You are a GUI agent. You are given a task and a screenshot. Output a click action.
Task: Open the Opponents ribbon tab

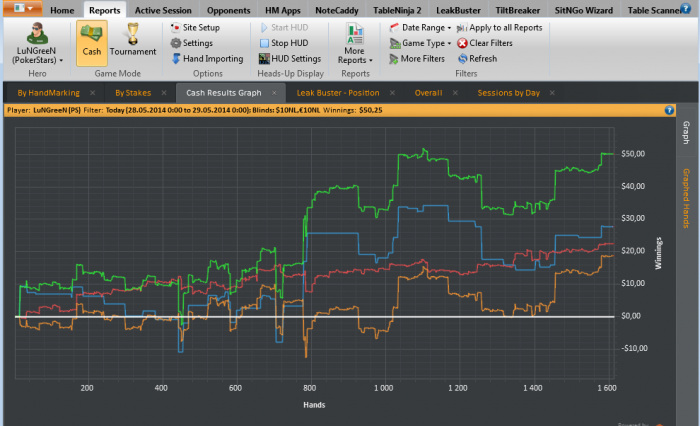[x=228, y=10]
